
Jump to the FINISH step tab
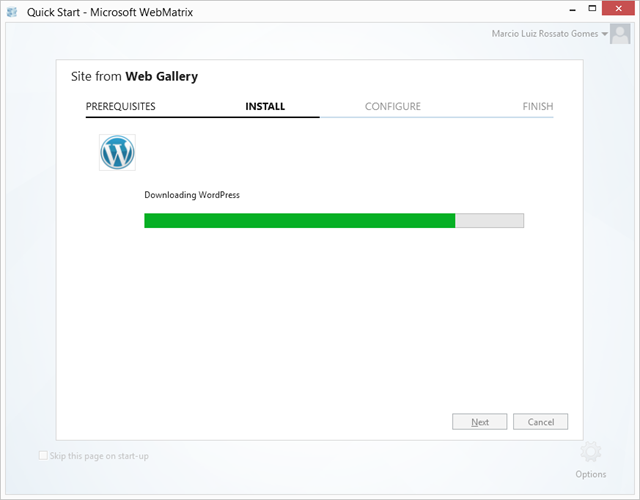[x=538, y=107]
